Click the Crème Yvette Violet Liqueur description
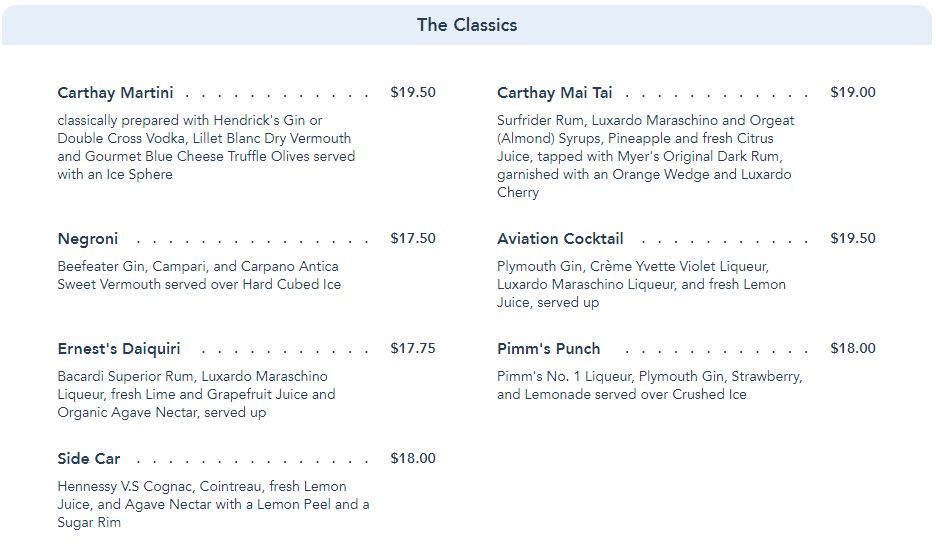The image size is (936, 548). click(x=641, y=284)
